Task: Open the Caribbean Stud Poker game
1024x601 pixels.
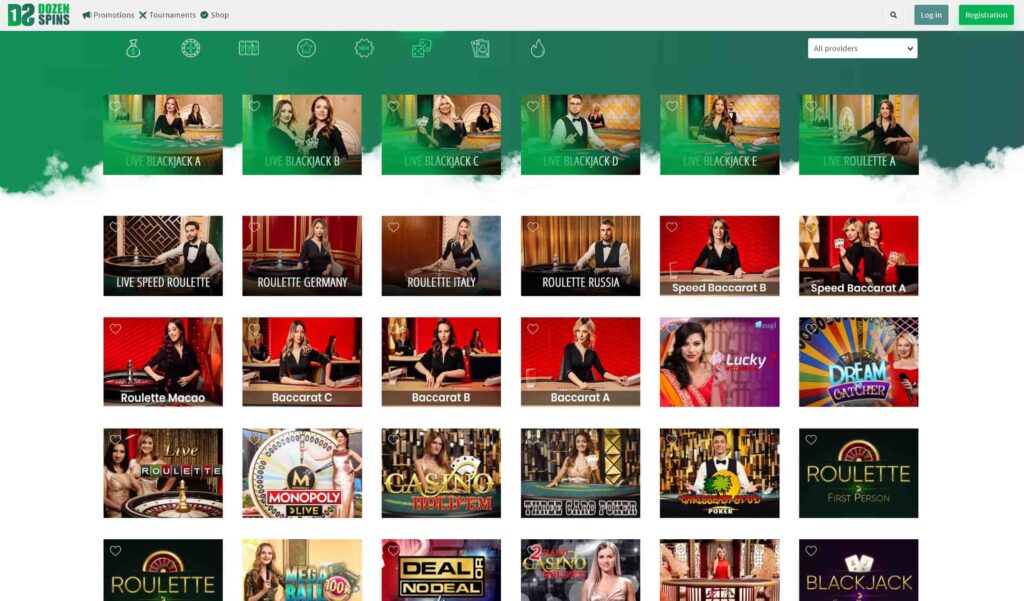Action: (x=720, y=473)
